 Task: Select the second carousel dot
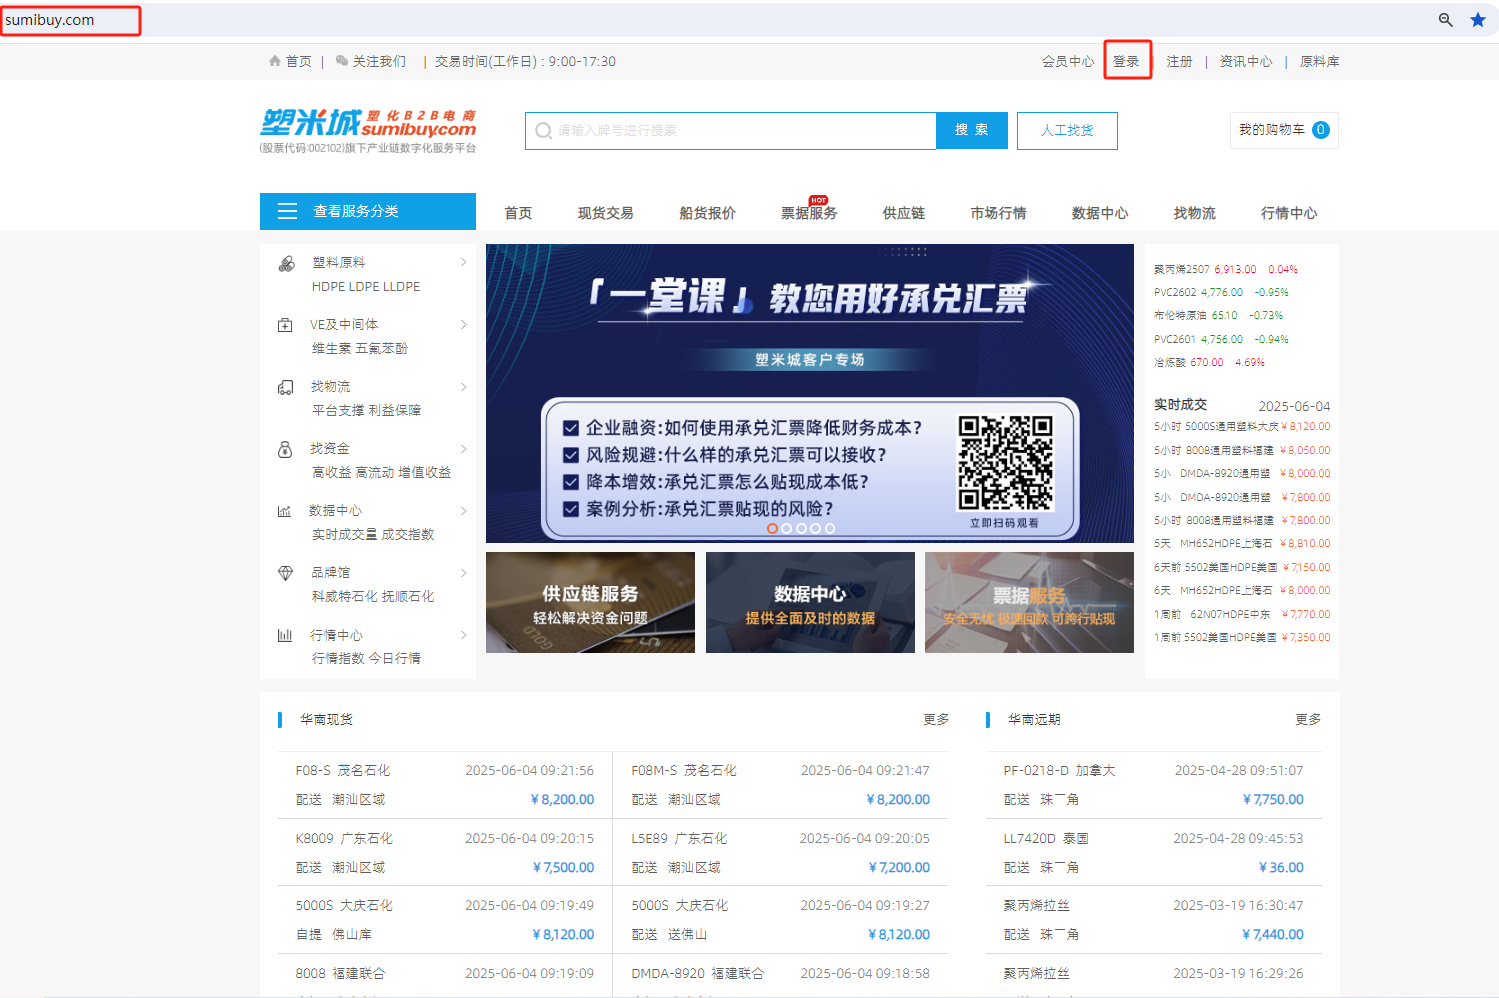[x=787, y=528]
